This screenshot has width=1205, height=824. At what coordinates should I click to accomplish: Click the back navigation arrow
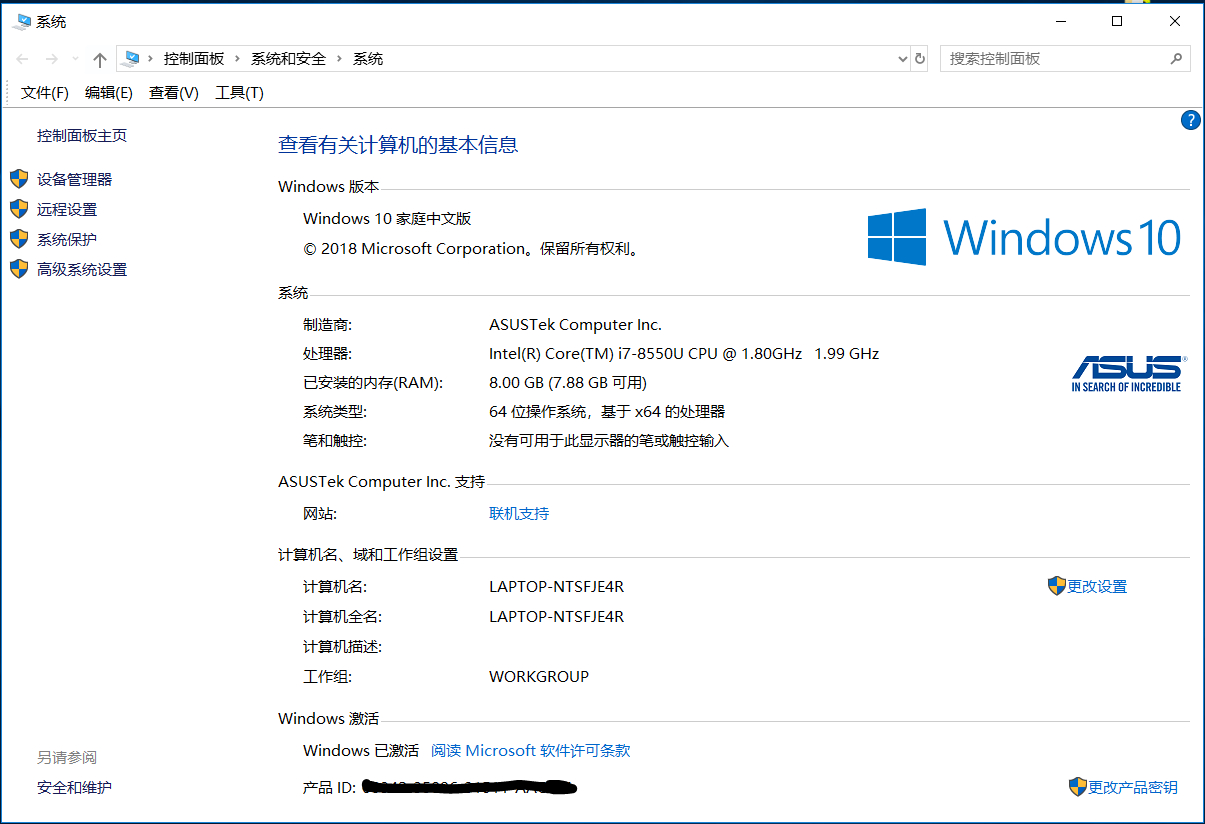[x=22, y=59]
